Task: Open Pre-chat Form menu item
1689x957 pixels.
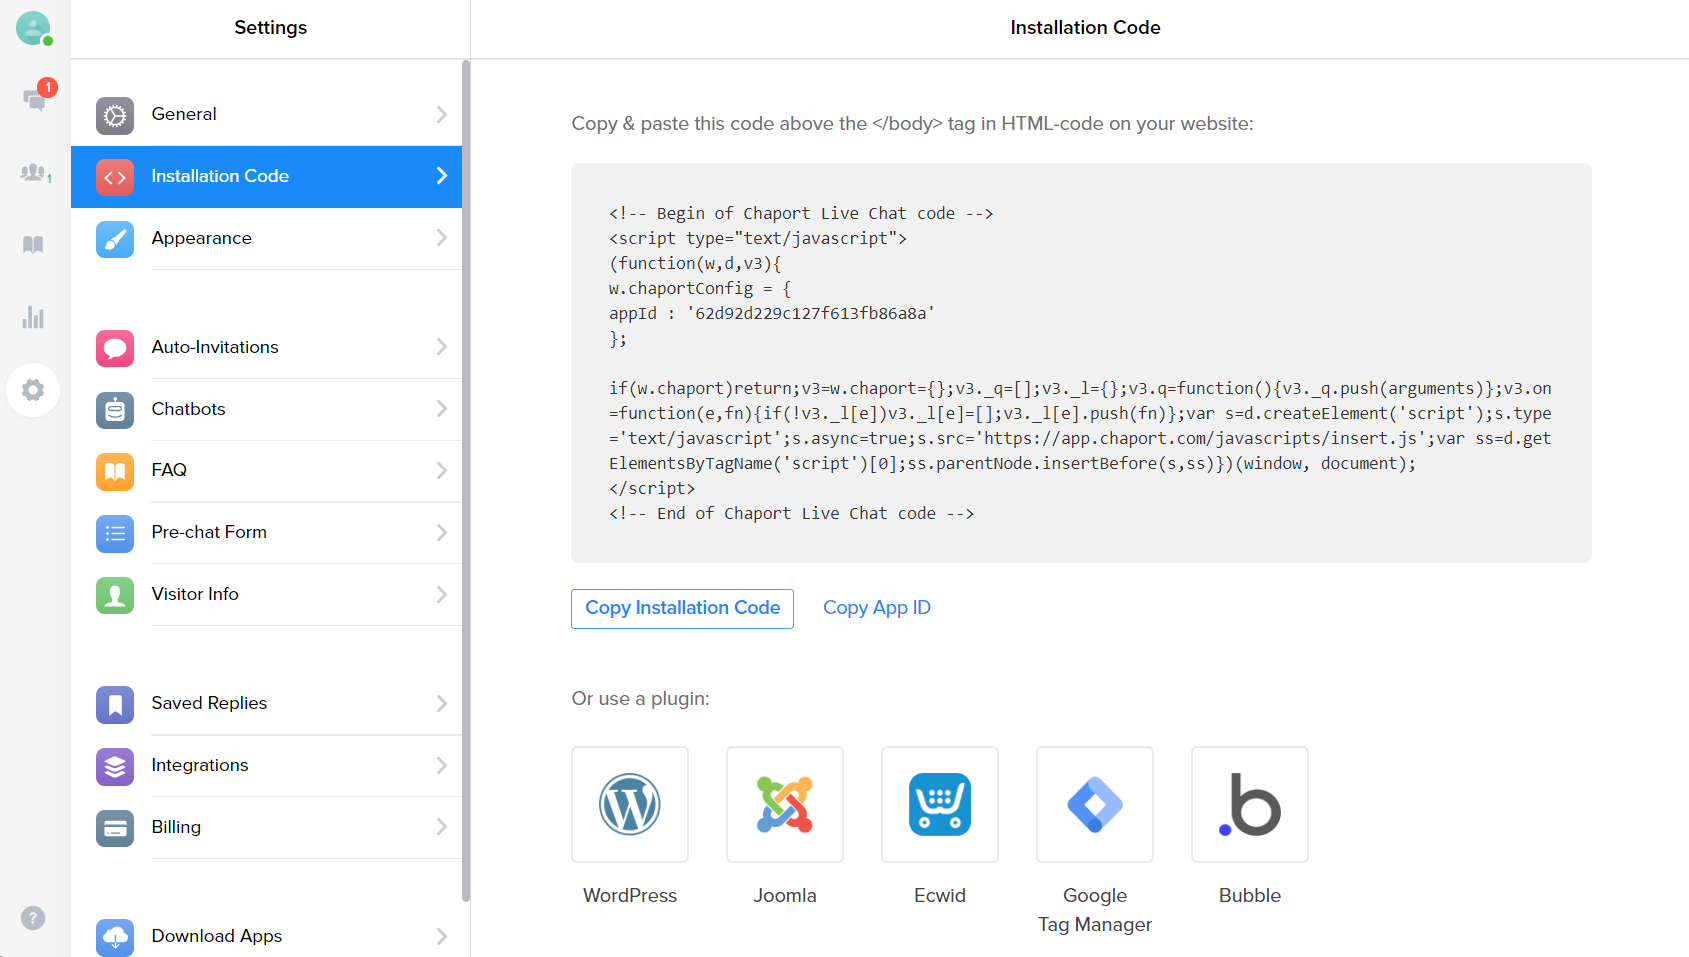Action: [x=266, y=532]
